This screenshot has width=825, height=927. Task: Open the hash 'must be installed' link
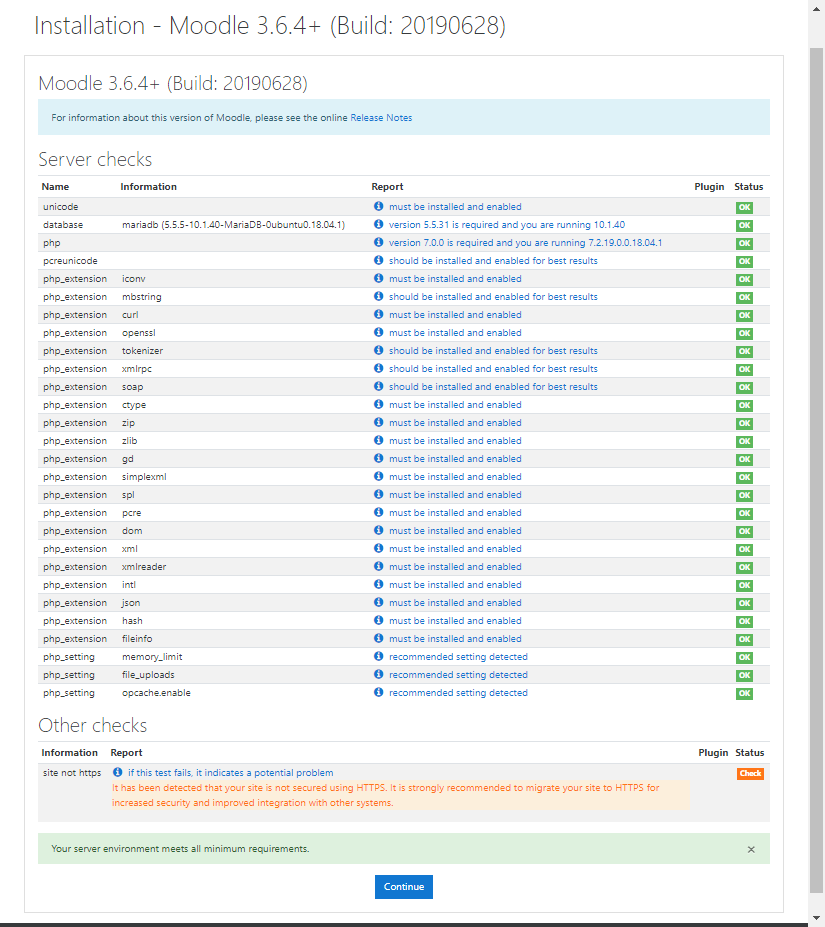tap(455, 621)
